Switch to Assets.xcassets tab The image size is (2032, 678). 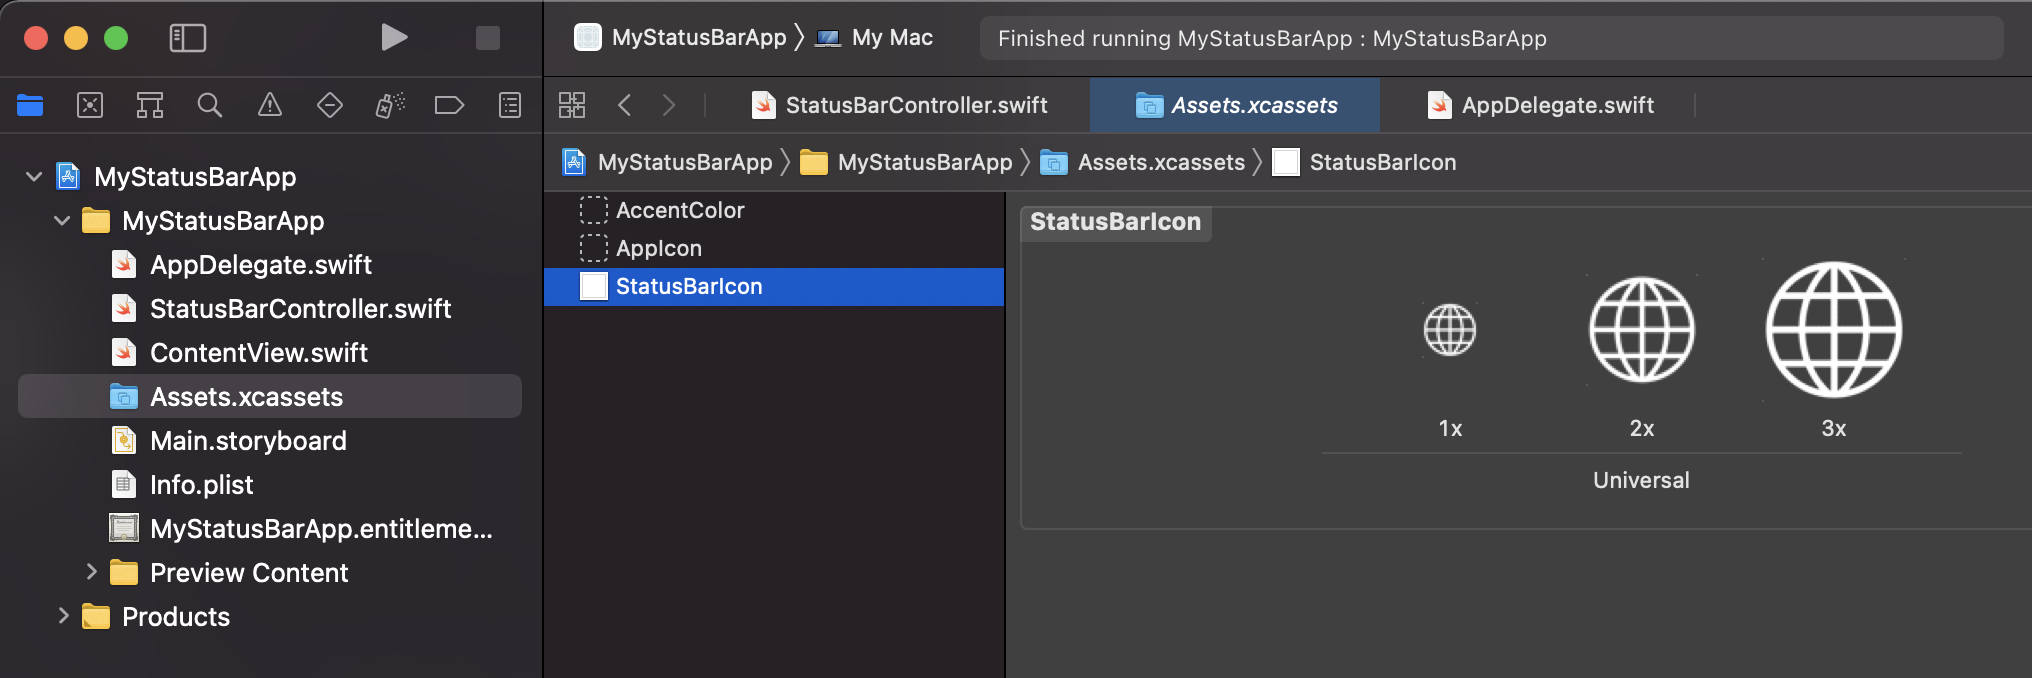click(x=1236, y=105)
